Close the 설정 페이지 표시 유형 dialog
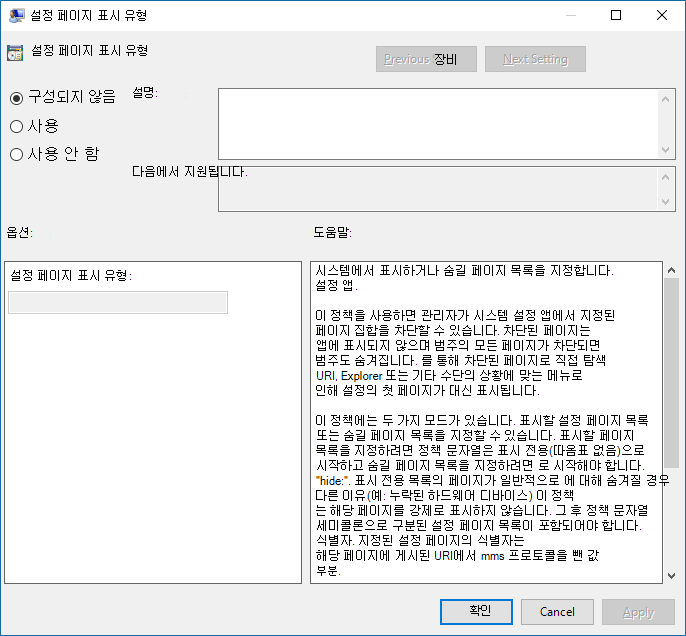 pos(662,15)
